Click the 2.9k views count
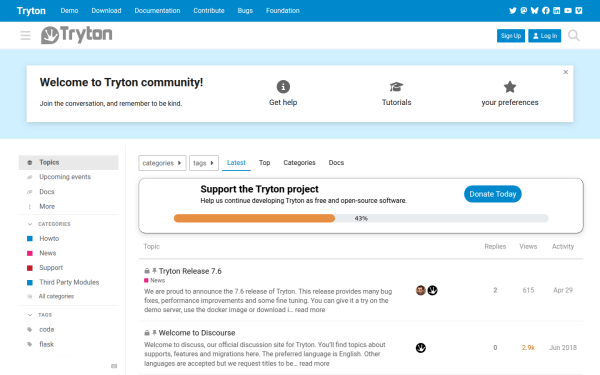This screenshot has width=600, height=375. coord(528,348)
